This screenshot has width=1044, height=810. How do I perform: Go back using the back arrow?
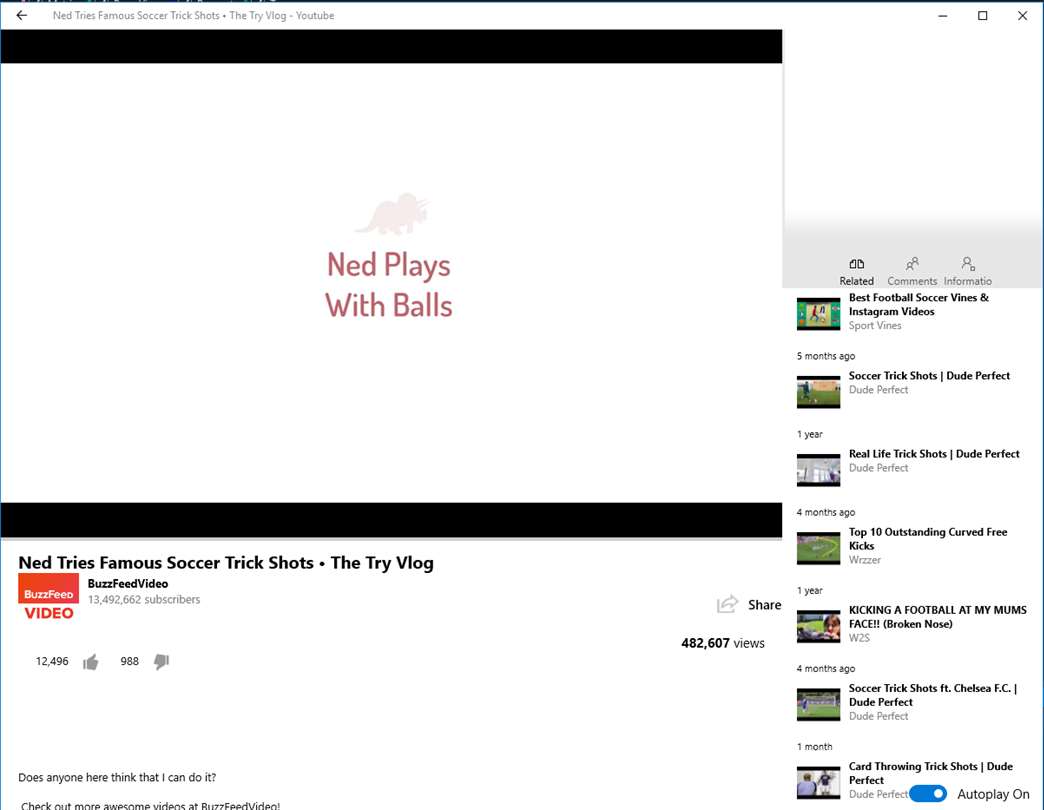pyautogui.click(x=22, y=15)
